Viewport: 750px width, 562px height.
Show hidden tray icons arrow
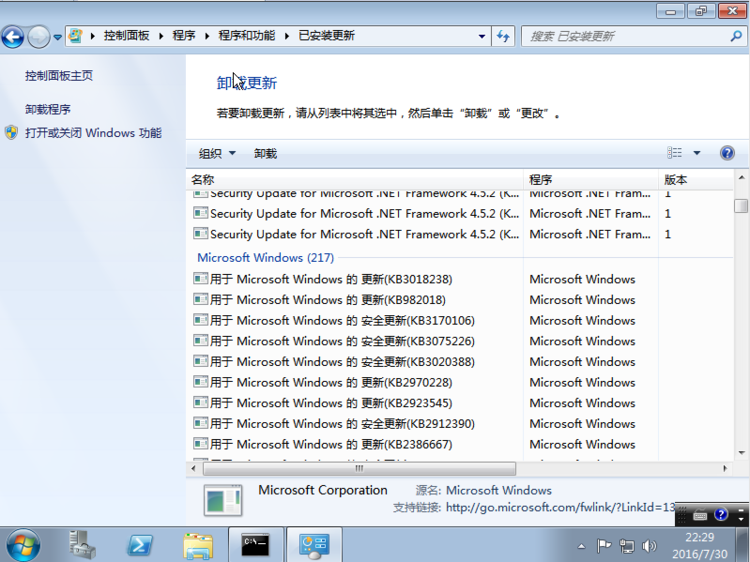581,546
